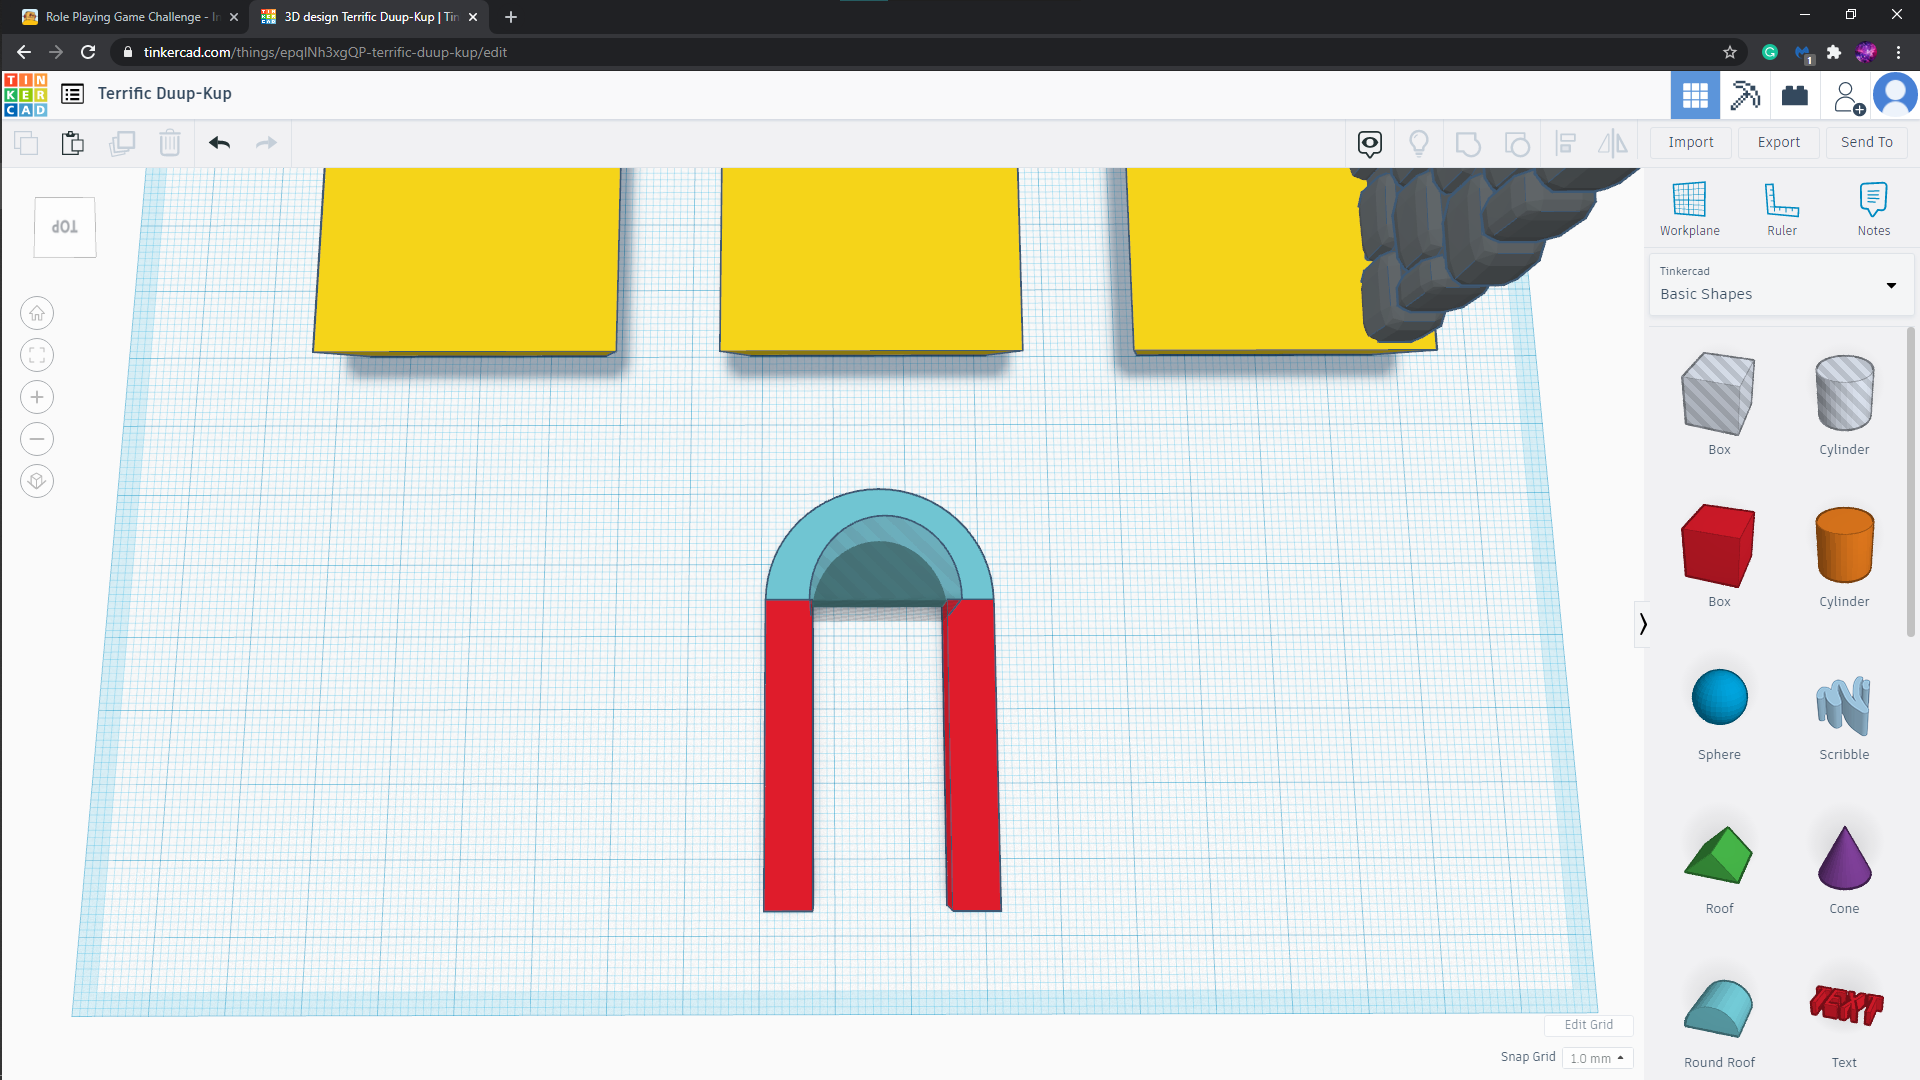The width and height of the screenshot is (1920, 1080).
Task: Pick the Scribble shape
Action: [1844, 708]
